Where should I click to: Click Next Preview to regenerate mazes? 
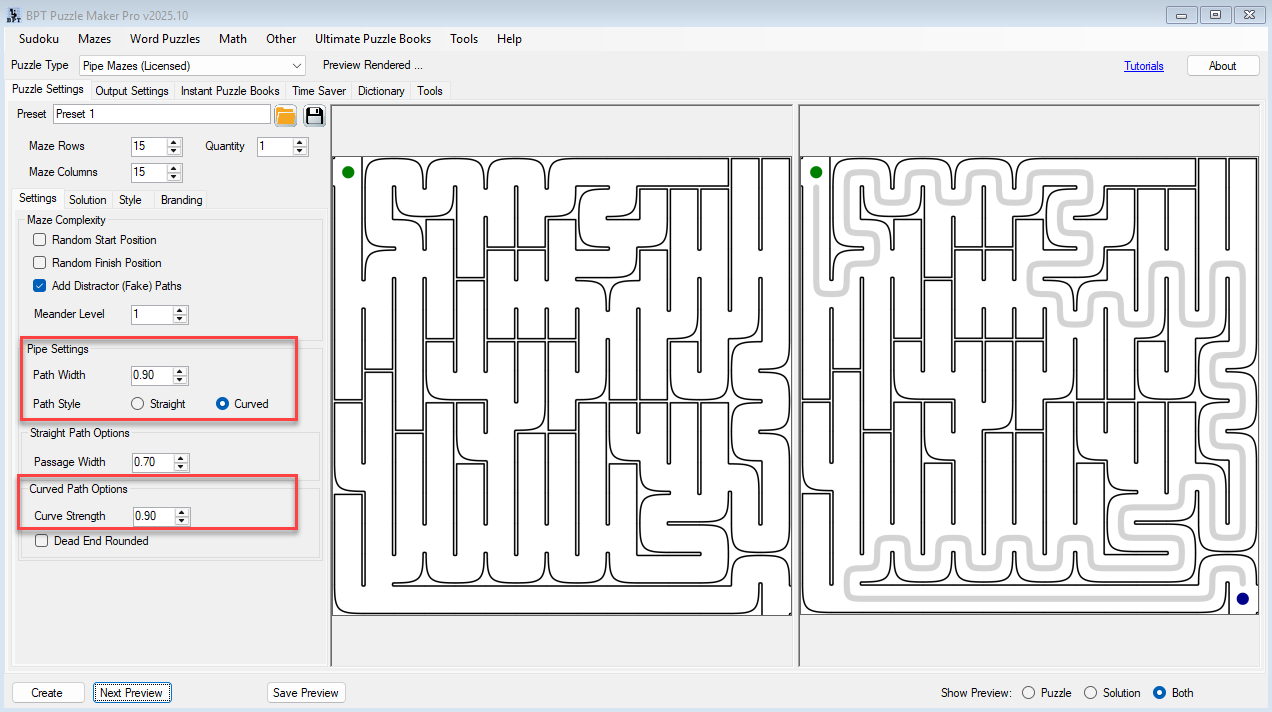tap(132, 692)
